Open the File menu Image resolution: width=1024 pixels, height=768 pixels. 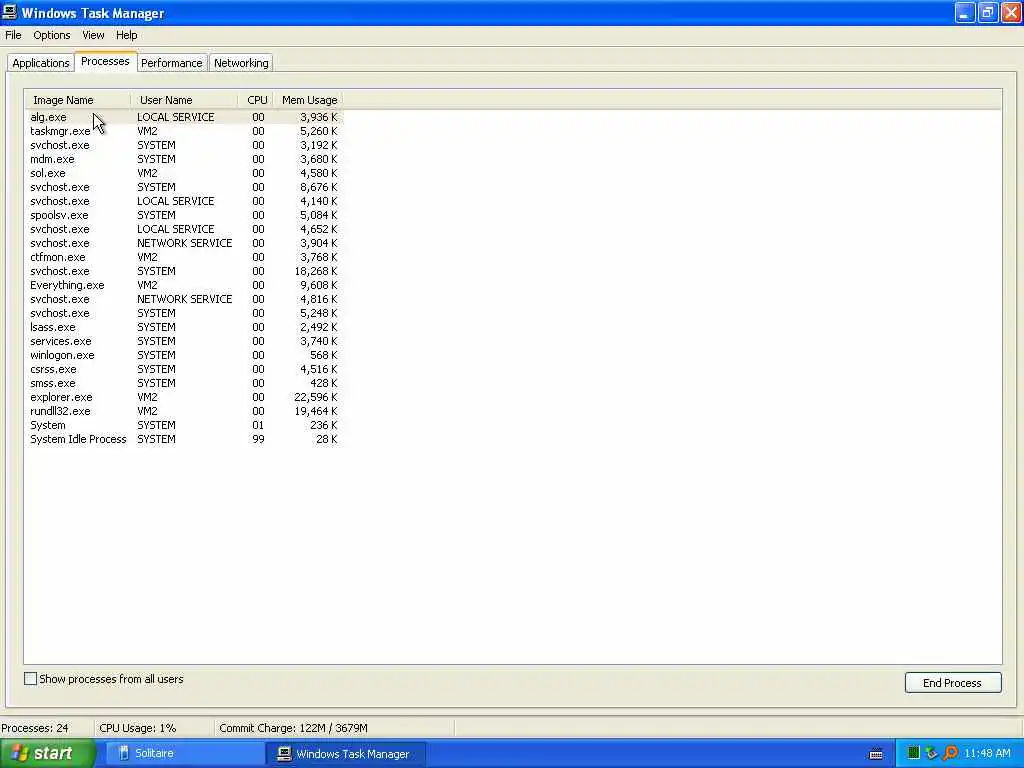13,35
